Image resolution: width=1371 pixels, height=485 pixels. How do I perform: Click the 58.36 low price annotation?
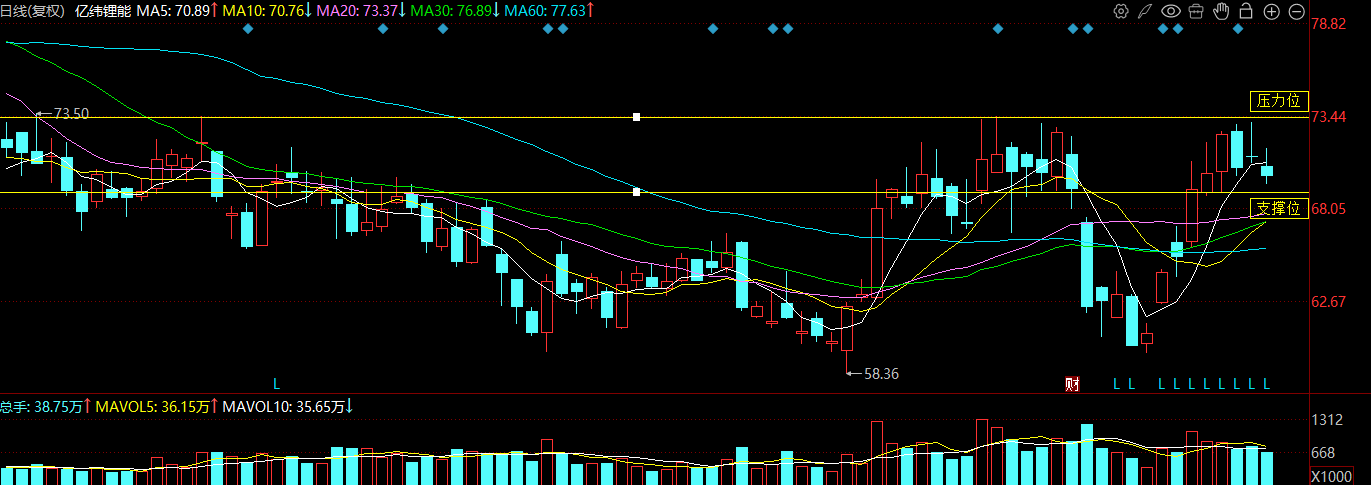[x=880, y=373]
